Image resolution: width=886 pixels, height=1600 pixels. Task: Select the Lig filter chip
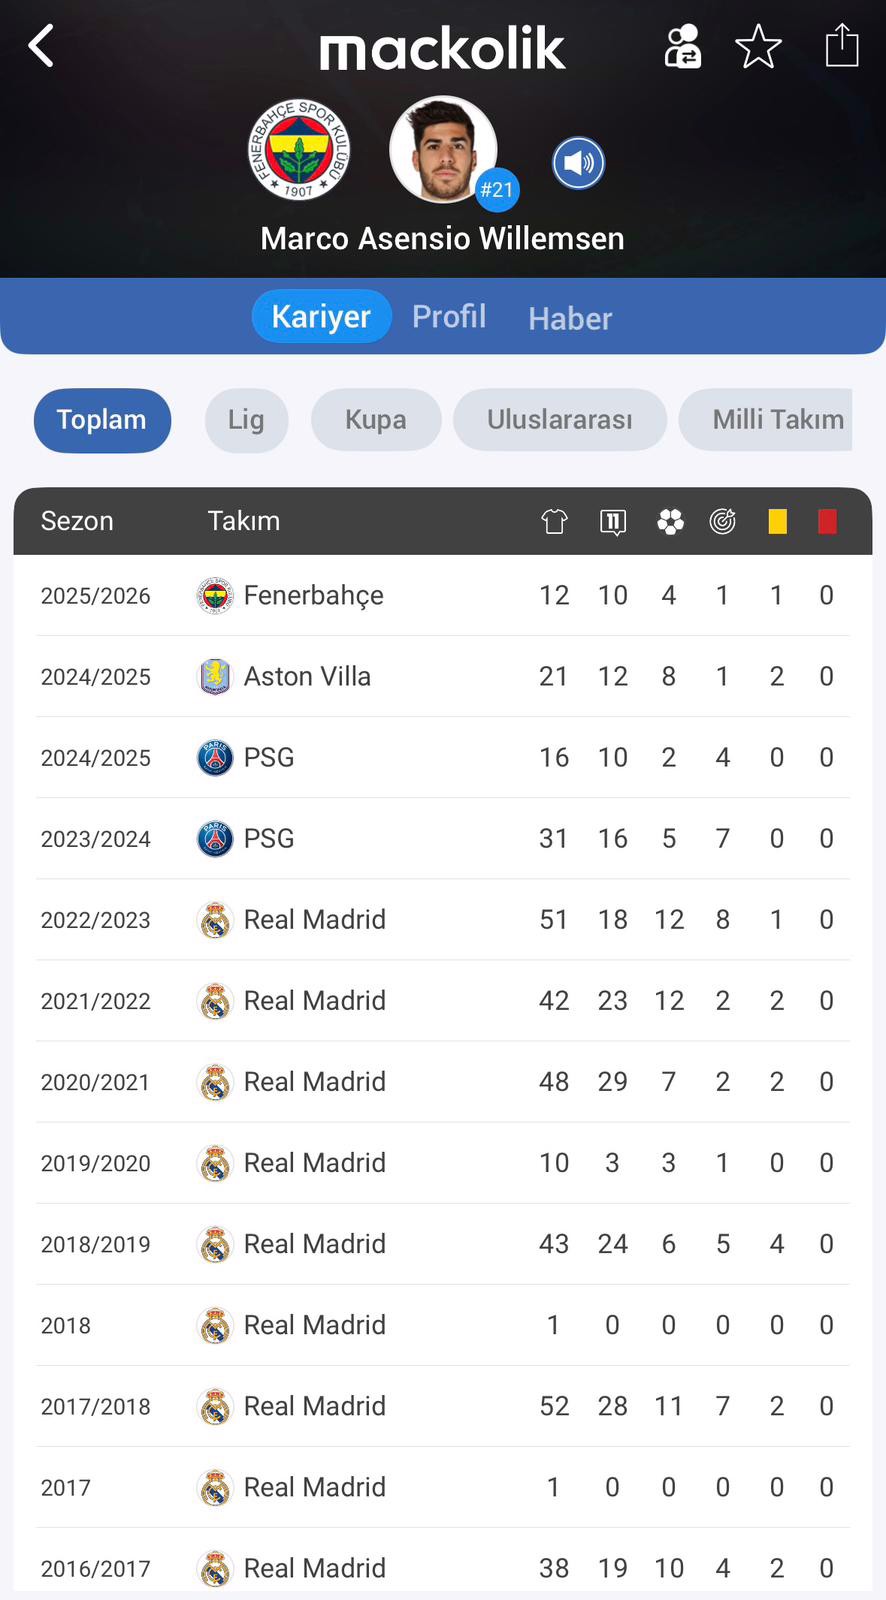[x=246, y=420]
